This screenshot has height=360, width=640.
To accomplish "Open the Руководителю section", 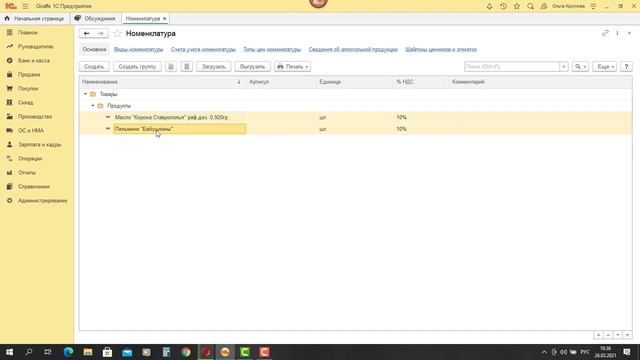I will [x=36, y=47].
